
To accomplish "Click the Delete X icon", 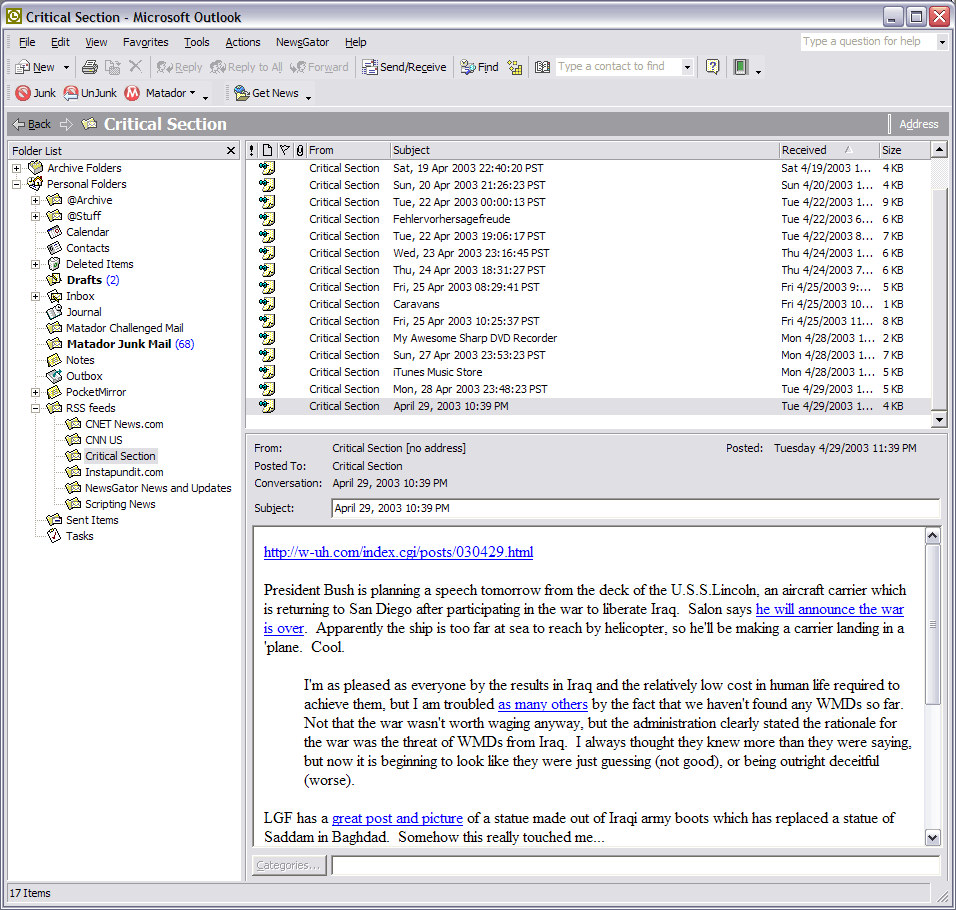I will [x=135, y=66].
